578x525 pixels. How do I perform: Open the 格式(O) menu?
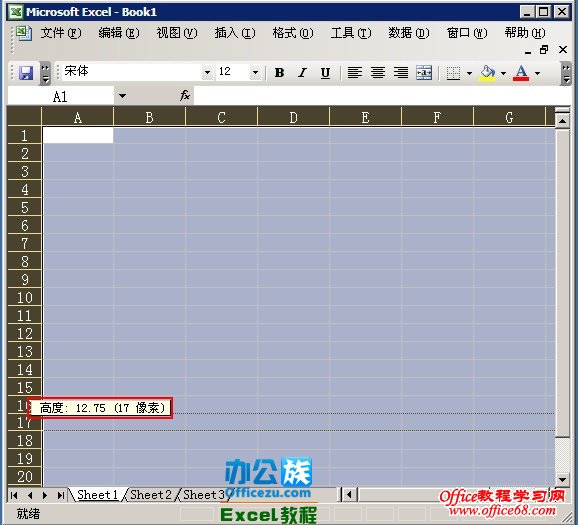(293, 33)
